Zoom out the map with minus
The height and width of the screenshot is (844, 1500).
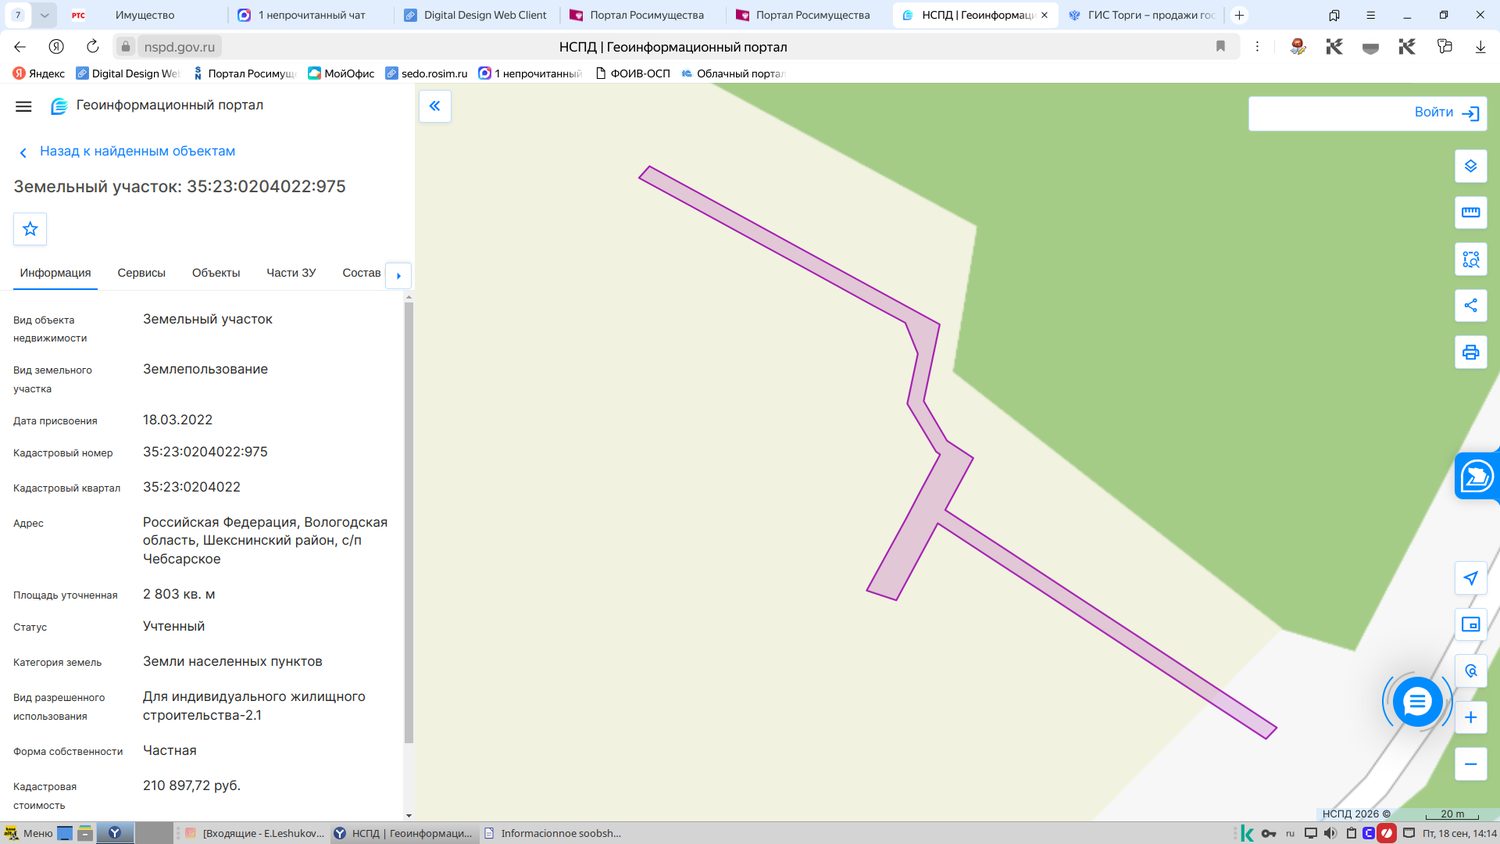click(x=1470, y=764)
